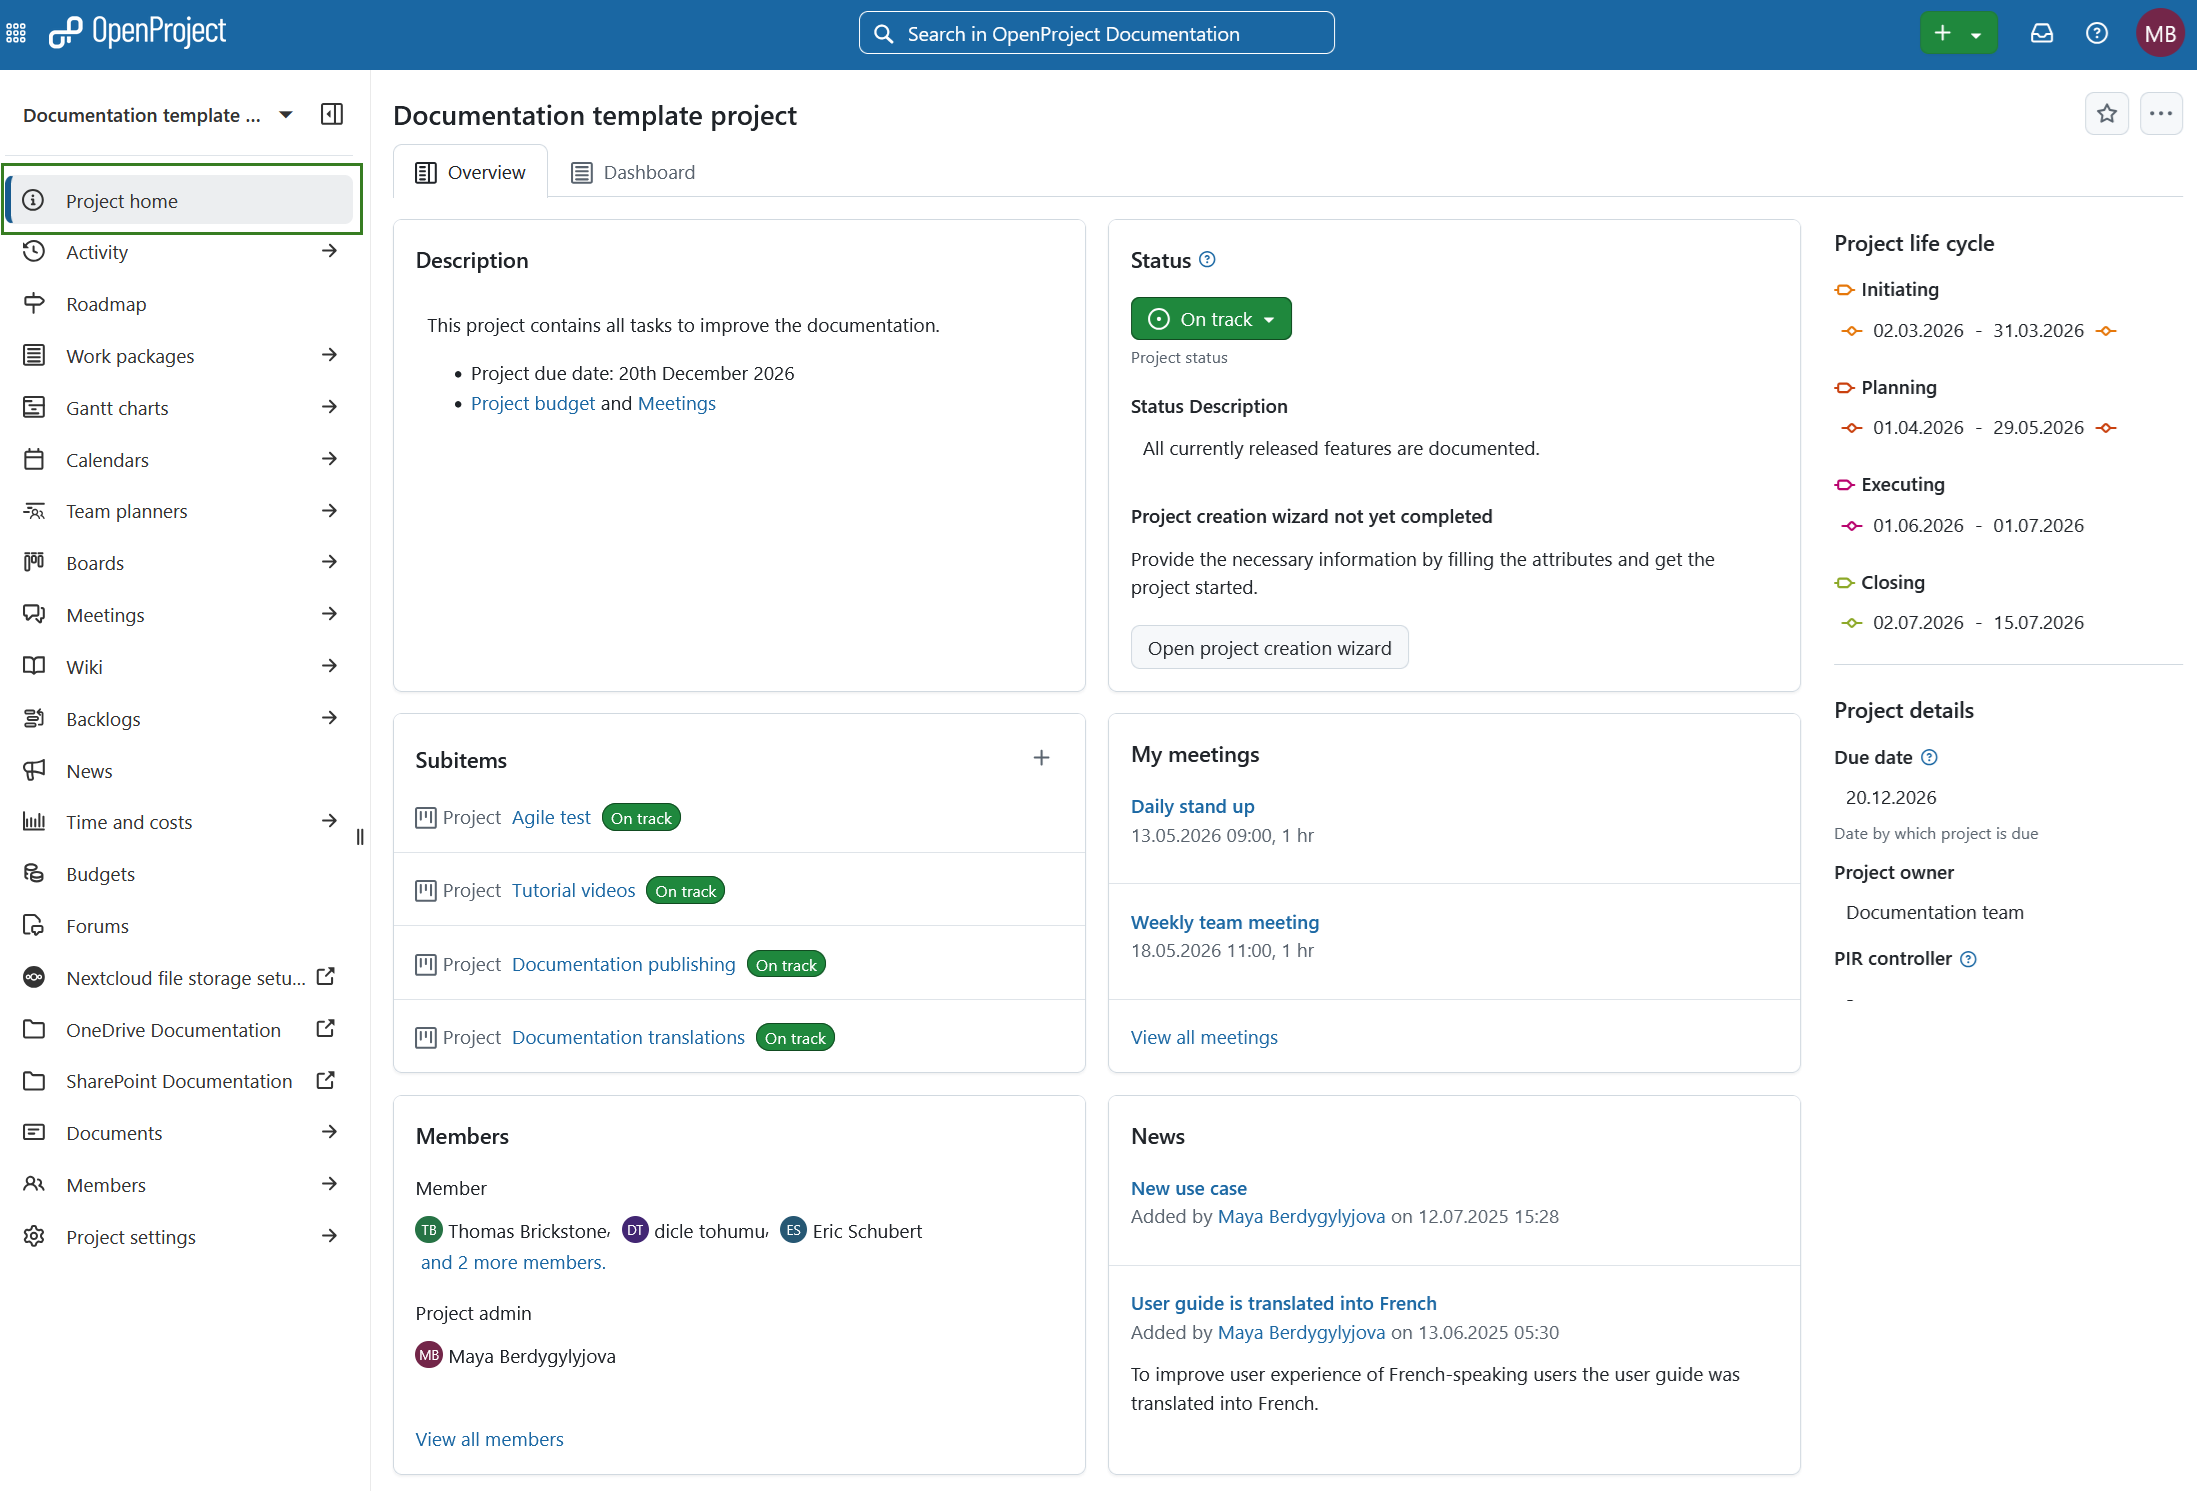Open SharePoint Documentation external link icon
Image resolution: width=2197 pixels, height=1491 pixels.
coord(326,1080)
